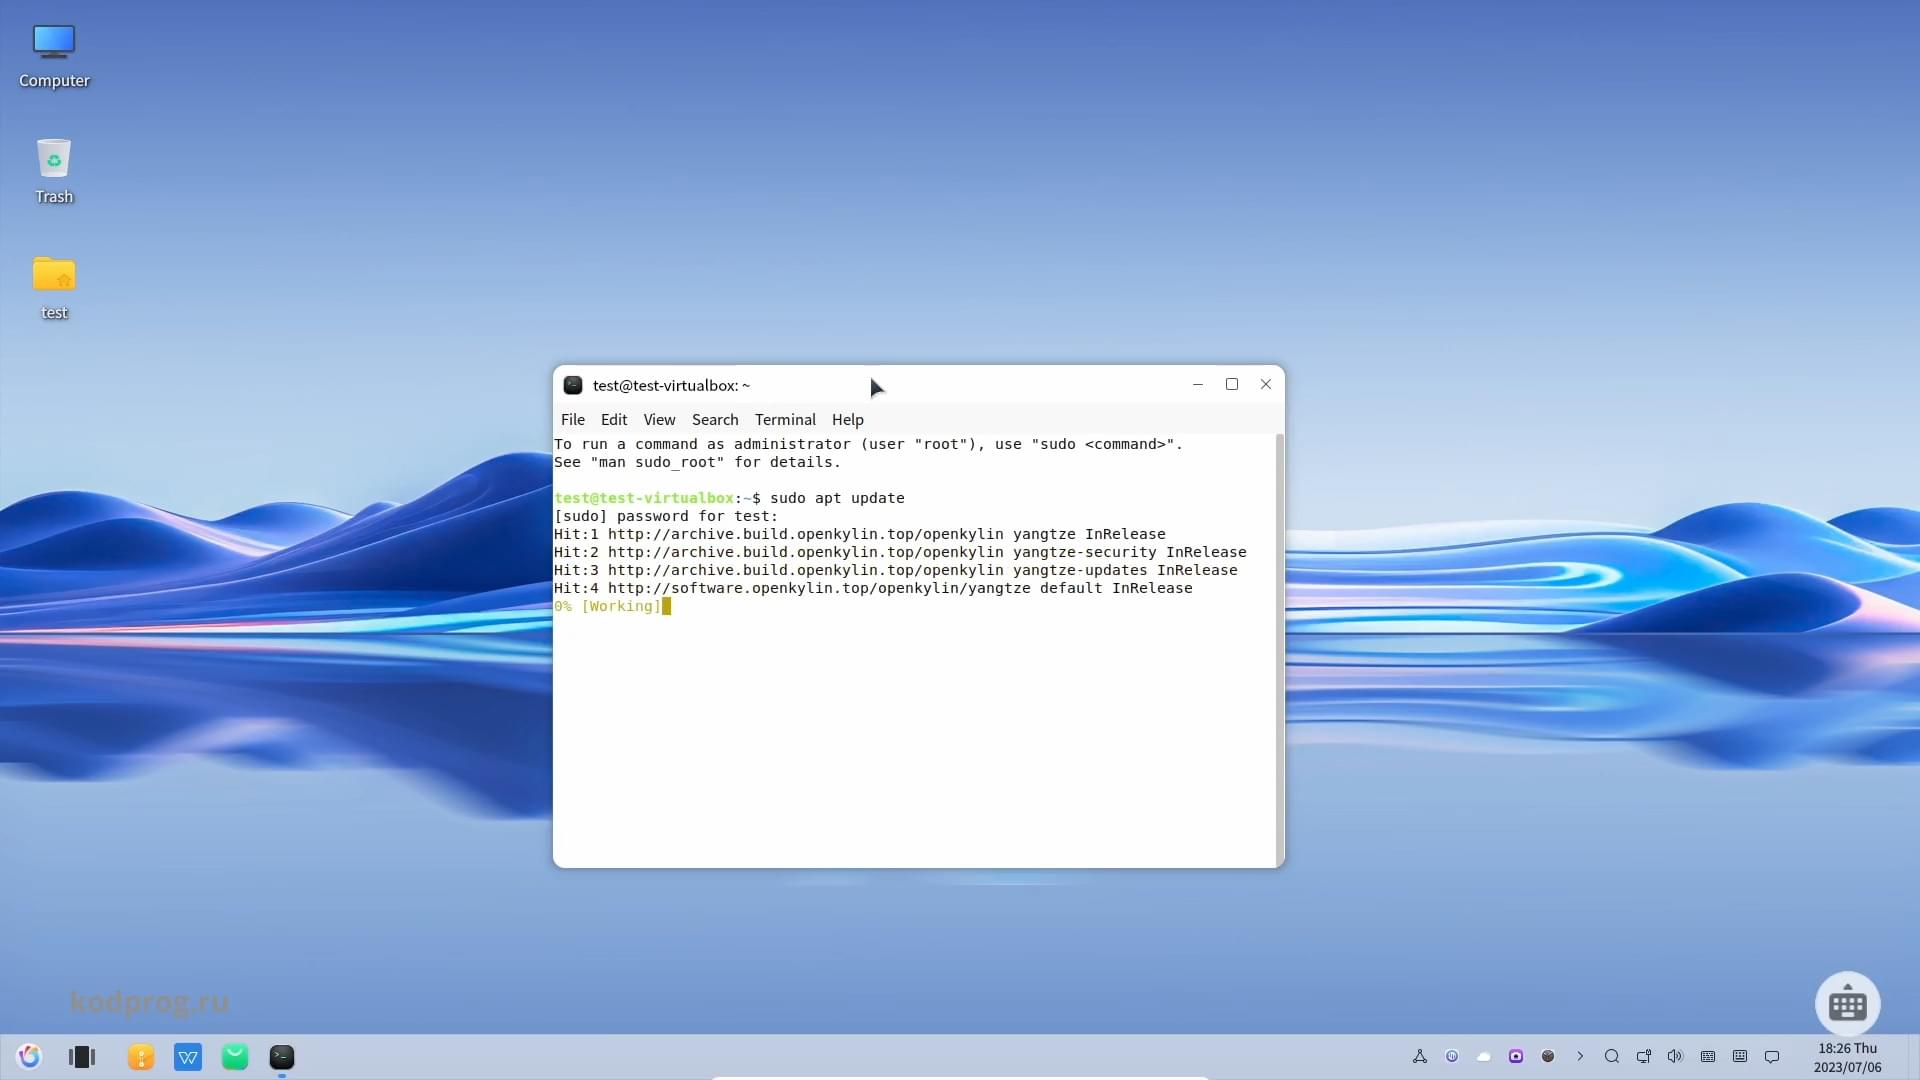Viewport: 1920px width, 1080px height.
Task: Click the 'test@test-virtualbox' prompt text
Action: pyautogui.click(x=644, y=498)
